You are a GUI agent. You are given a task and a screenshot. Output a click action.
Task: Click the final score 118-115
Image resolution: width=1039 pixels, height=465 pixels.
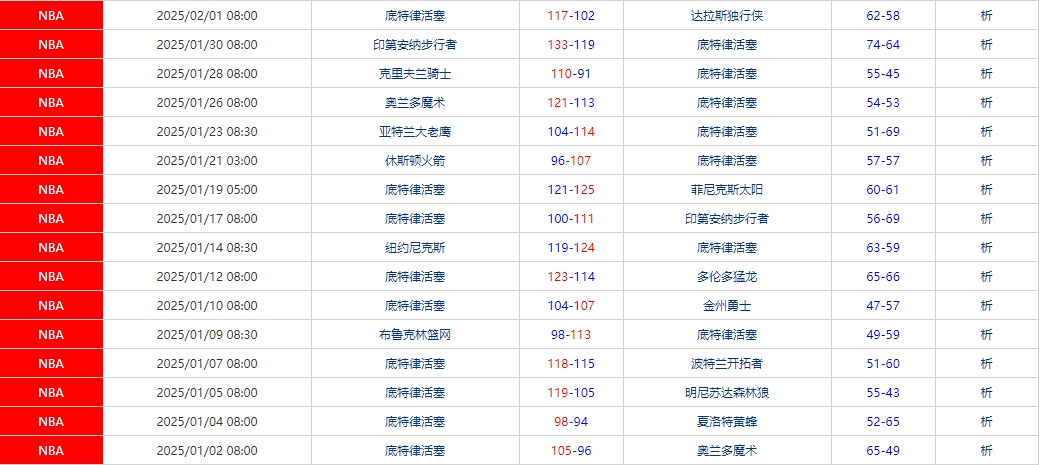point(571,364)
